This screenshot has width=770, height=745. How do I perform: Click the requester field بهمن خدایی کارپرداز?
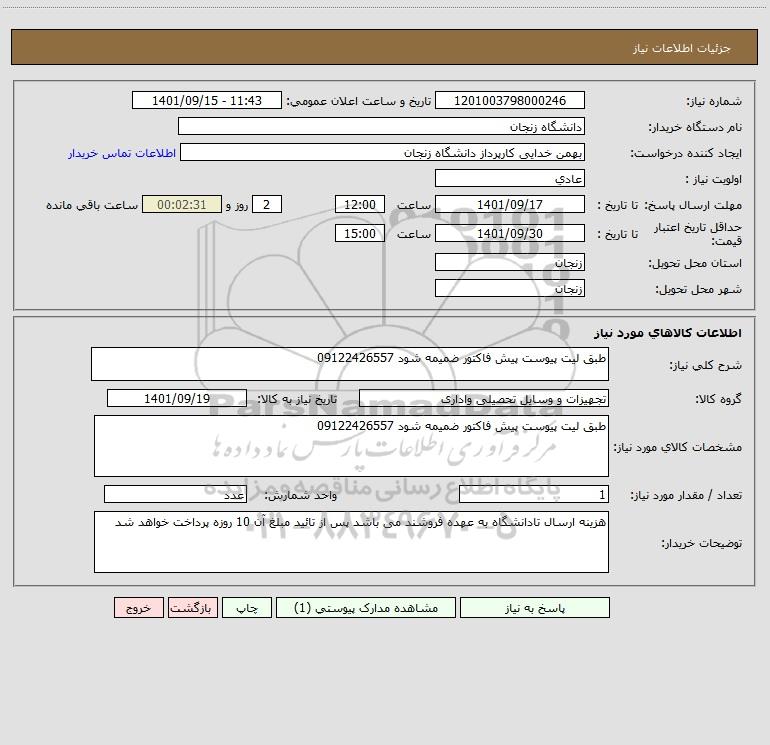pyautogui.click(x=382, y=152)
